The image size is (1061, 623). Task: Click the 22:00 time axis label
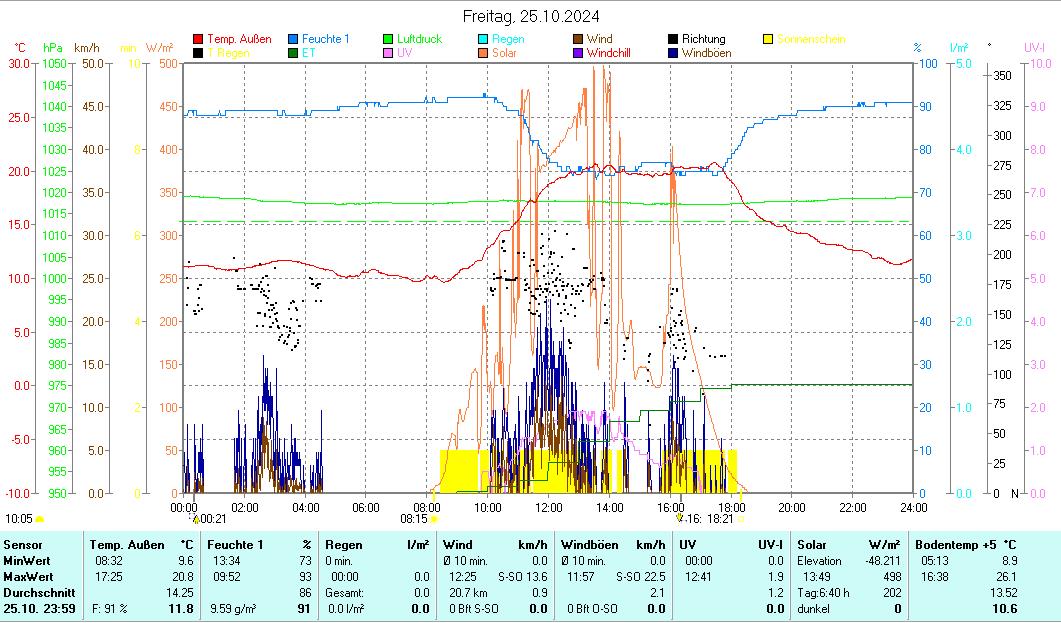point(853,507)
